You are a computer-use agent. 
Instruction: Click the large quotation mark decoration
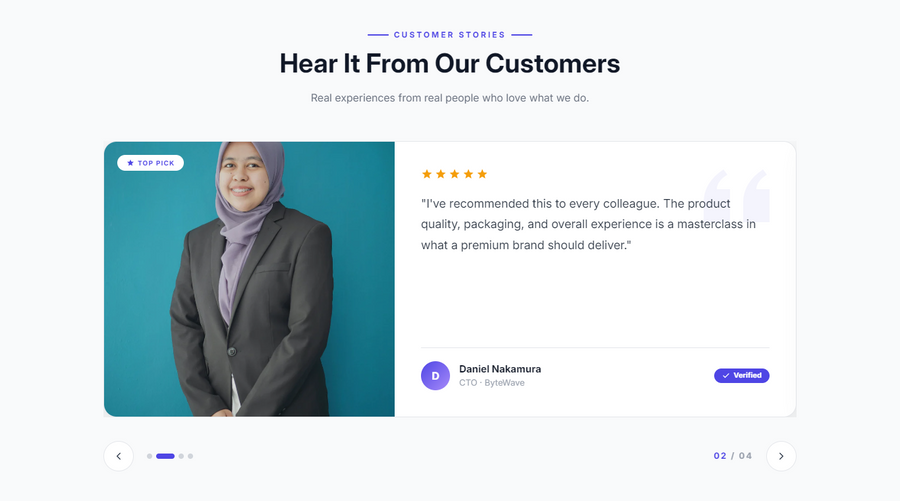click(x=736, y=195)
